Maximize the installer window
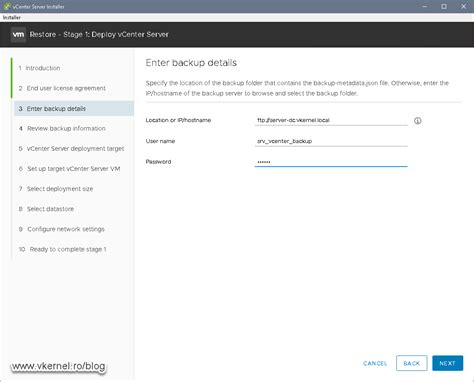The height and width of the screenshot is (382, 474). click(444, 6)
